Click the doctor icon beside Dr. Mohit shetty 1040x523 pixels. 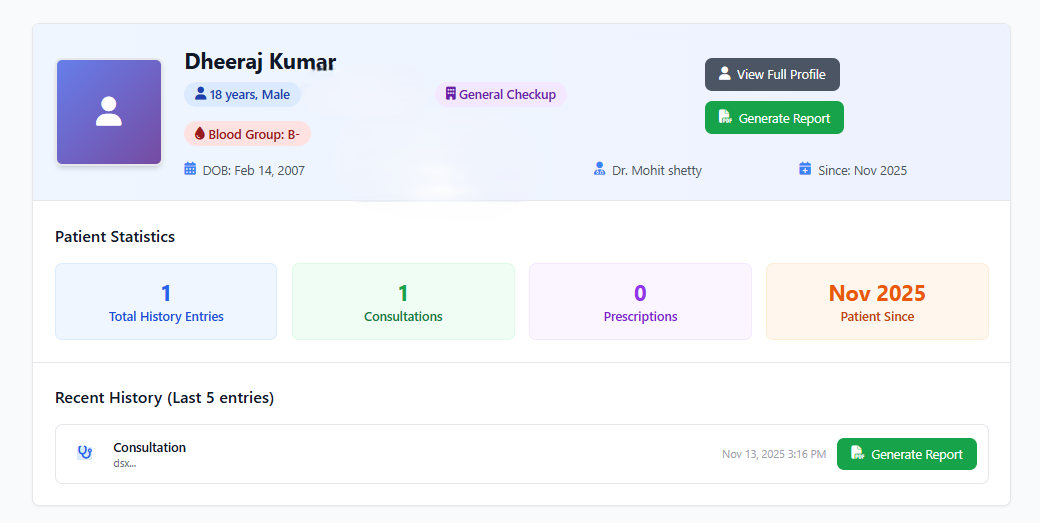point(600,170)
